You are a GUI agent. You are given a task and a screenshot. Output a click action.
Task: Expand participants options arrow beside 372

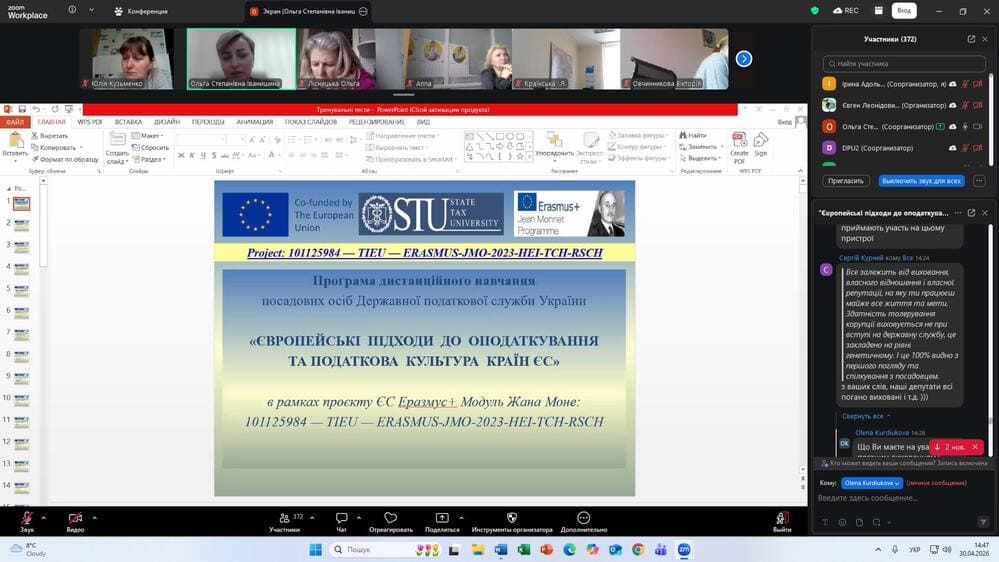click(x=312, y=517)
